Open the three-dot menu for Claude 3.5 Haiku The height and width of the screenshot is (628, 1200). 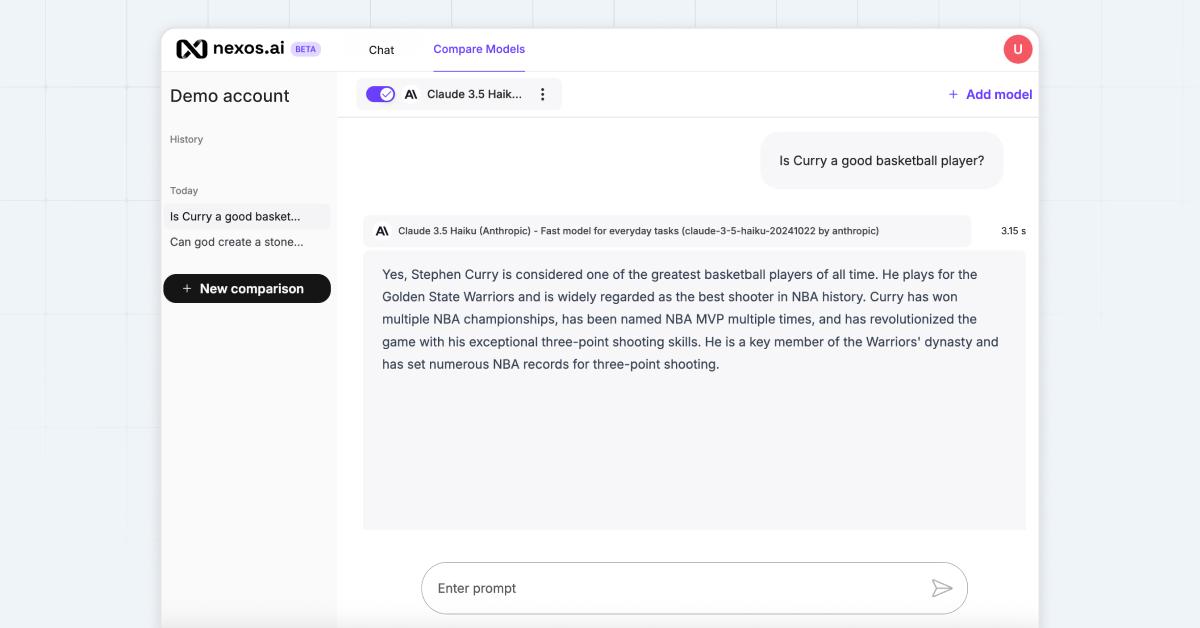[543, 94]
